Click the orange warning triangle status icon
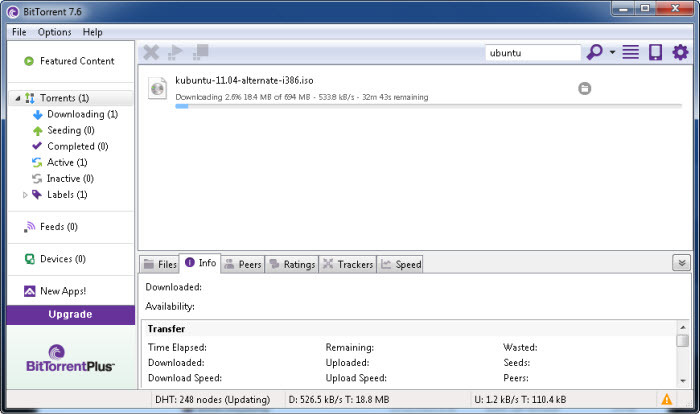700x414 pixels. click(667, 399)
